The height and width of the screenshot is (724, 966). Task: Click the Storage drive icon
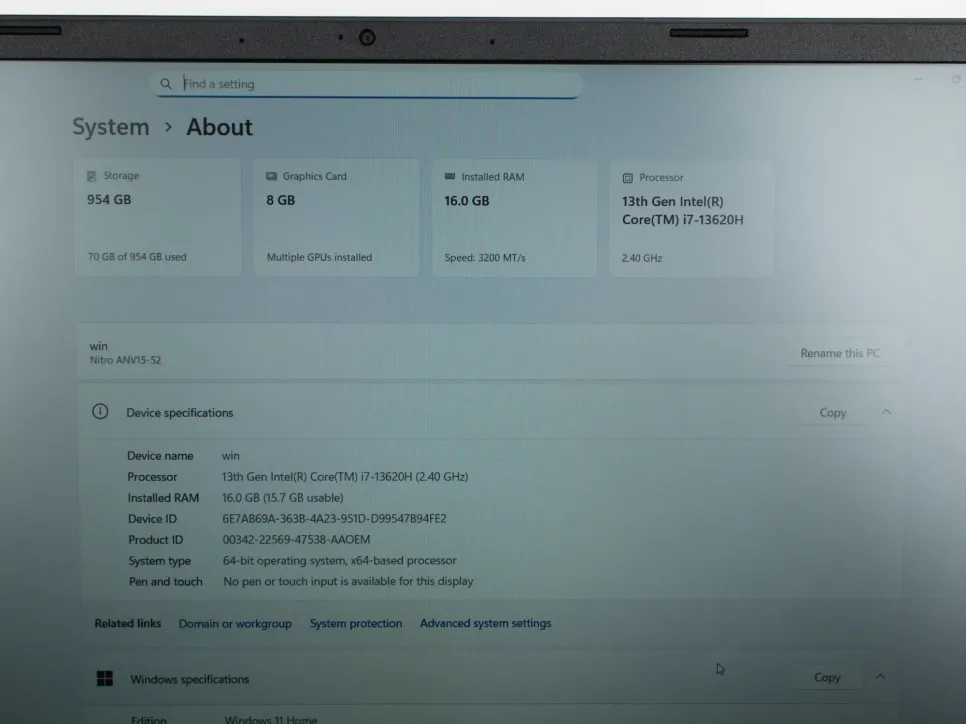(x=92, y=176)
